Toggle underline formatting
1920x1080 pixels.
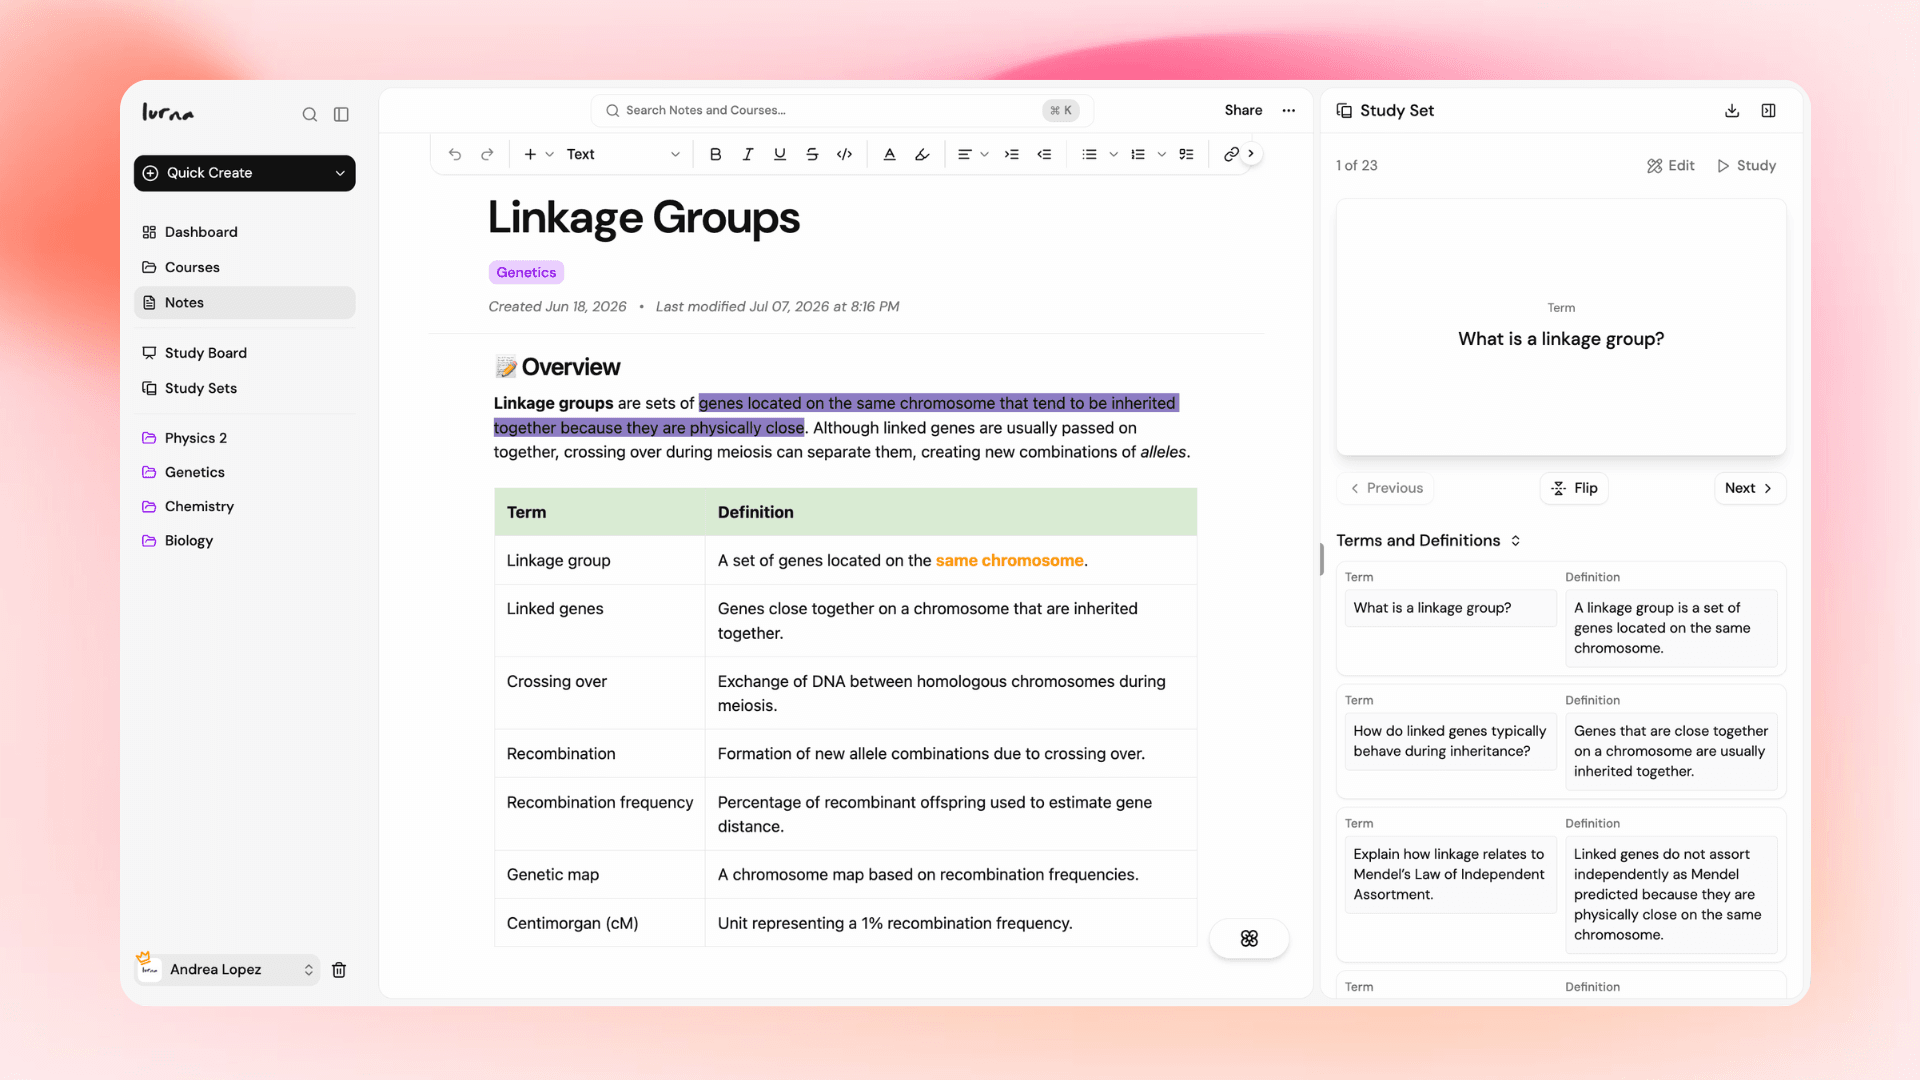[x=780, y=154]
